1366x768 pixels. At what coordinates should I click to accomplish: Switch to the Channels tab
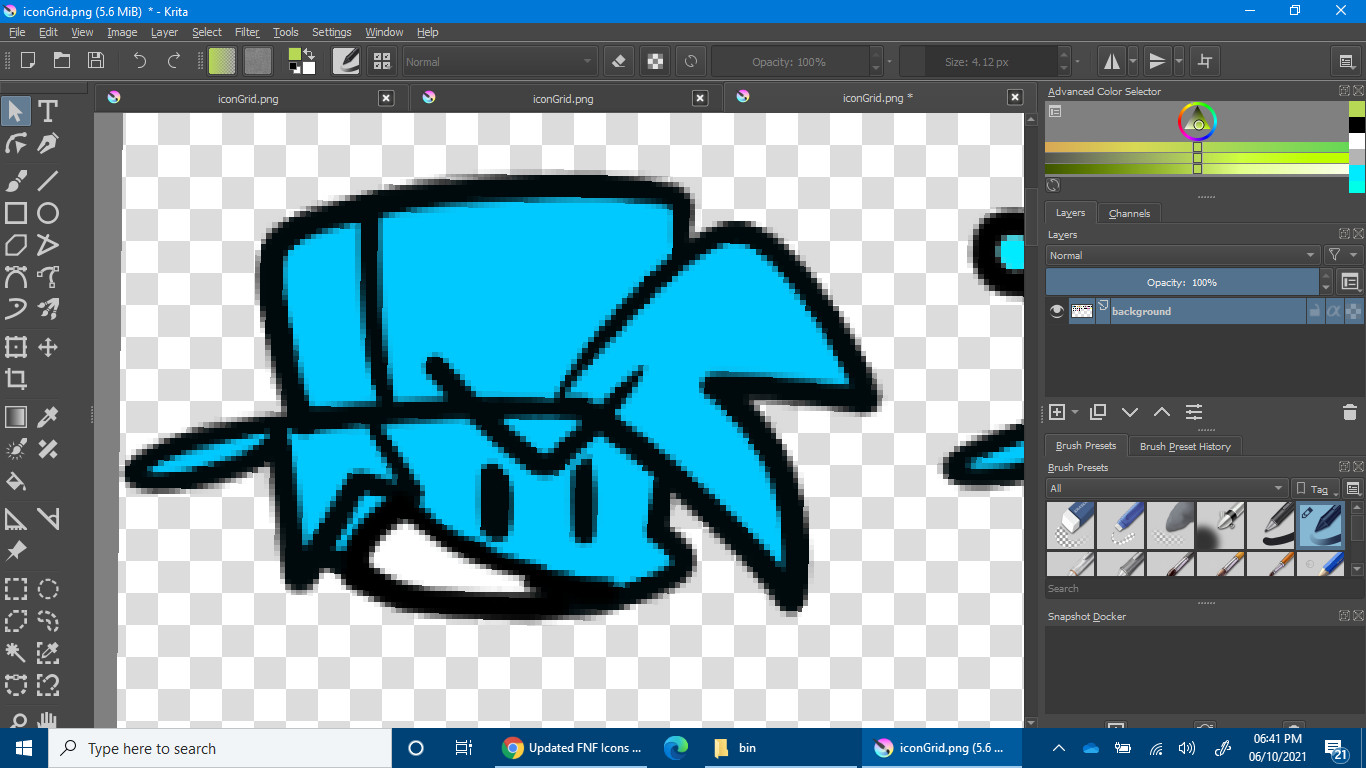click(x=1129, y=213)
